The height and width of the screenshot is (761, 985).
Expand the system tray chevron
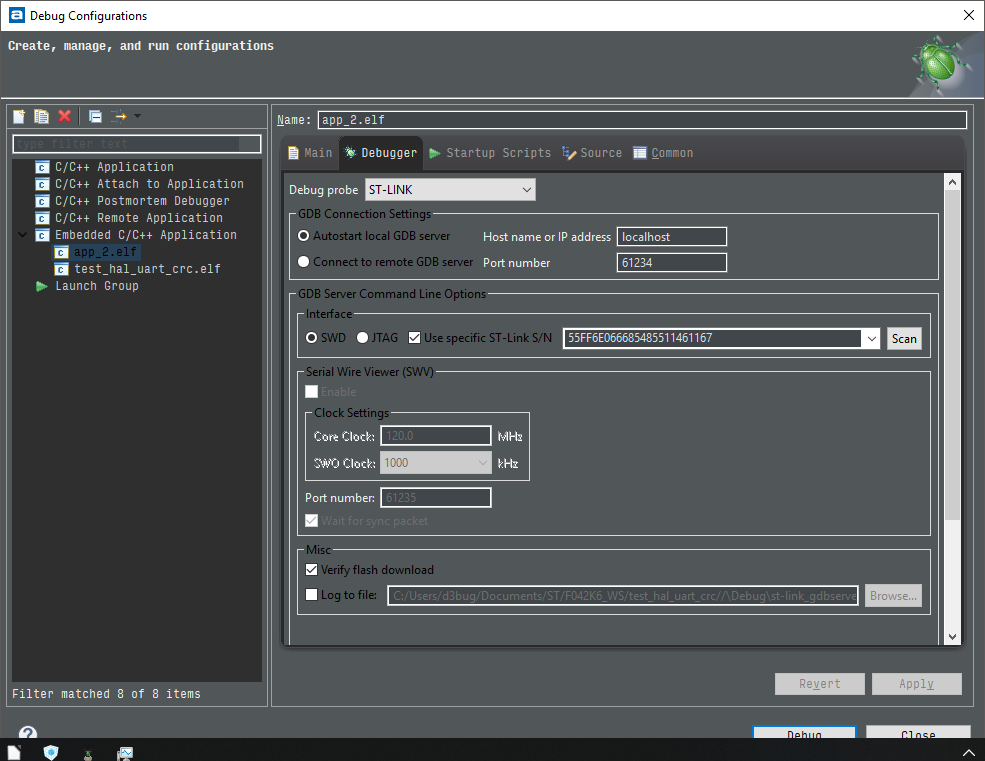pyautogui.click(x=969, y=753)
